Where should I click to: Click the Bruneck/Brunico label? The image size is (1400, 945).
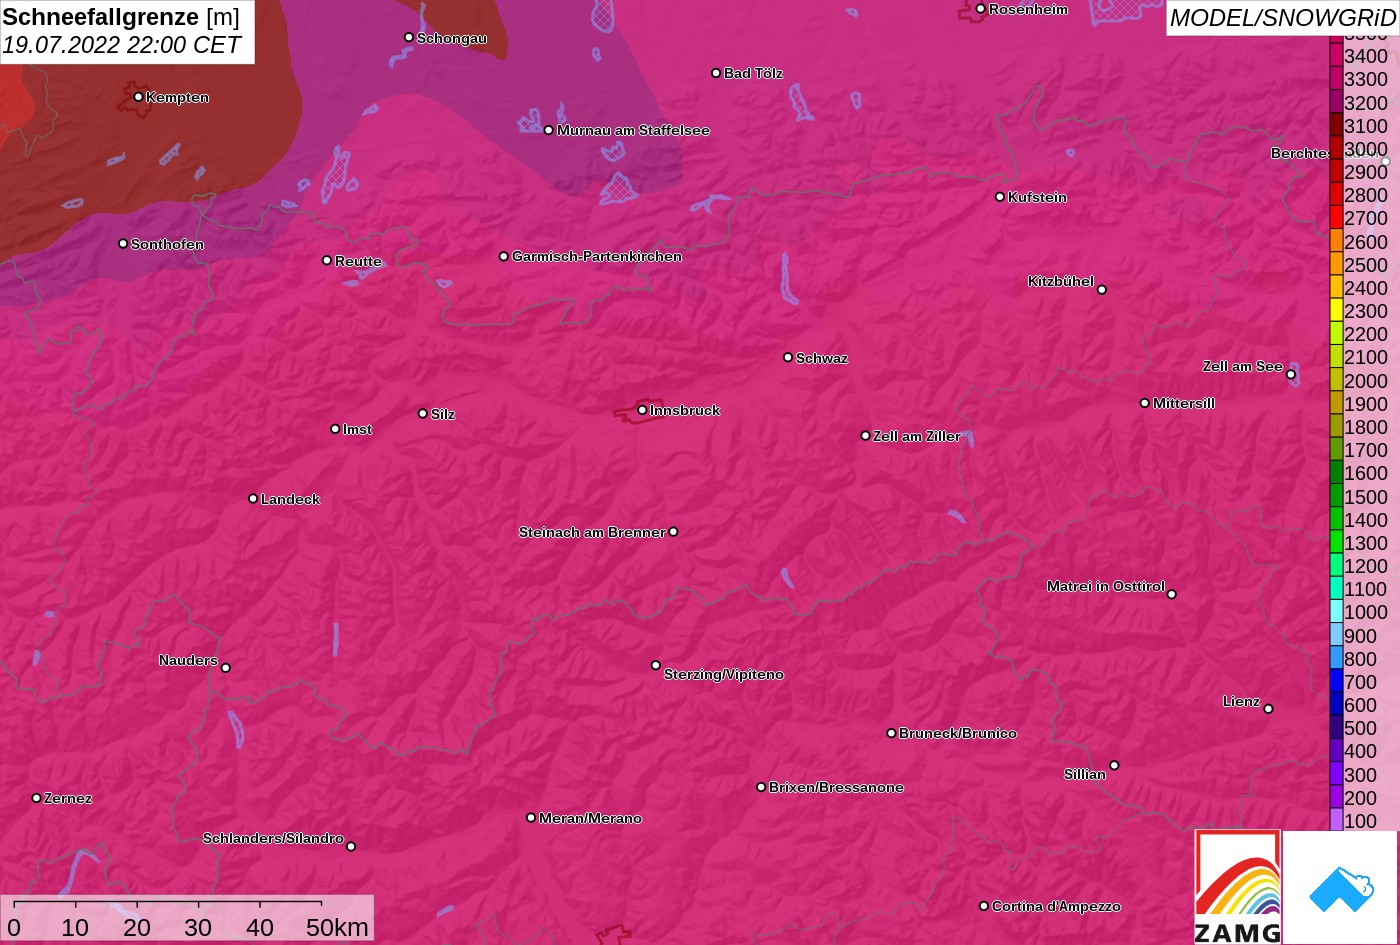958,733
